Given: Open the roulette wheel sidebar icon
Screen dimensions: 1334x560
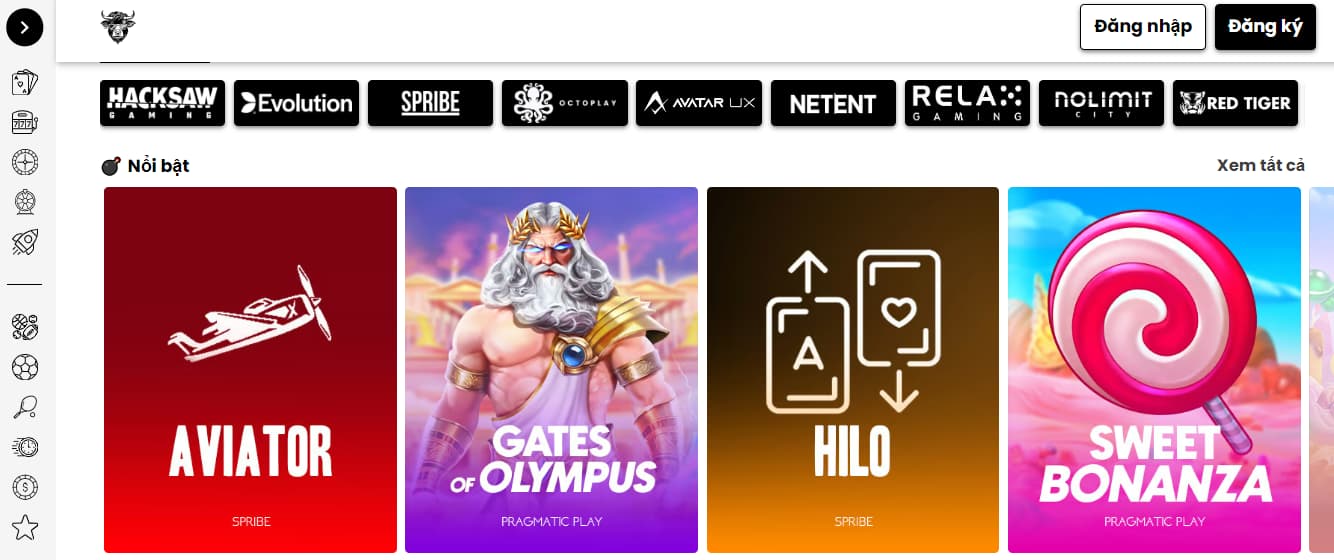Looking at the screenshot, I should (25, 162).
